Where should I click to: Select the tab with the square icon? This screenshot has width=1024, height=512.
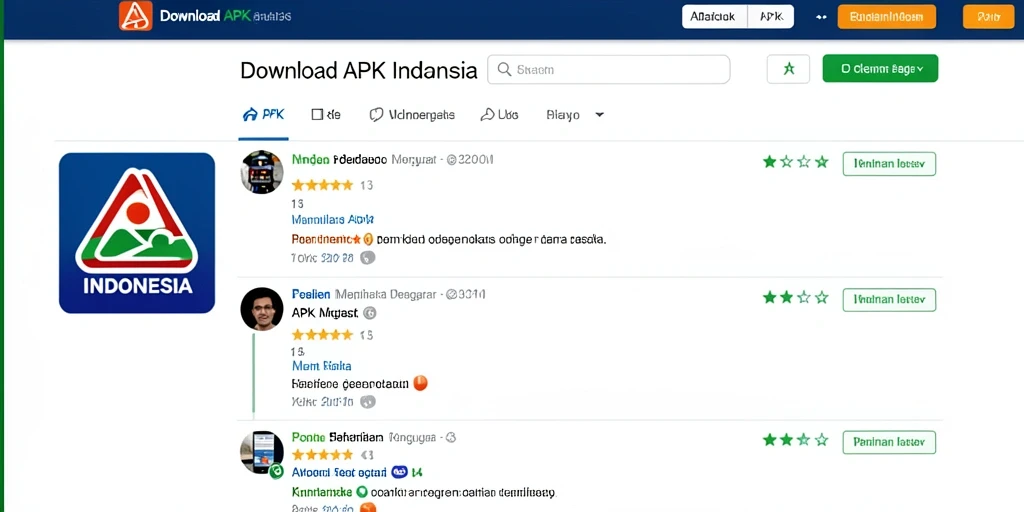click(x=326, y=115)
